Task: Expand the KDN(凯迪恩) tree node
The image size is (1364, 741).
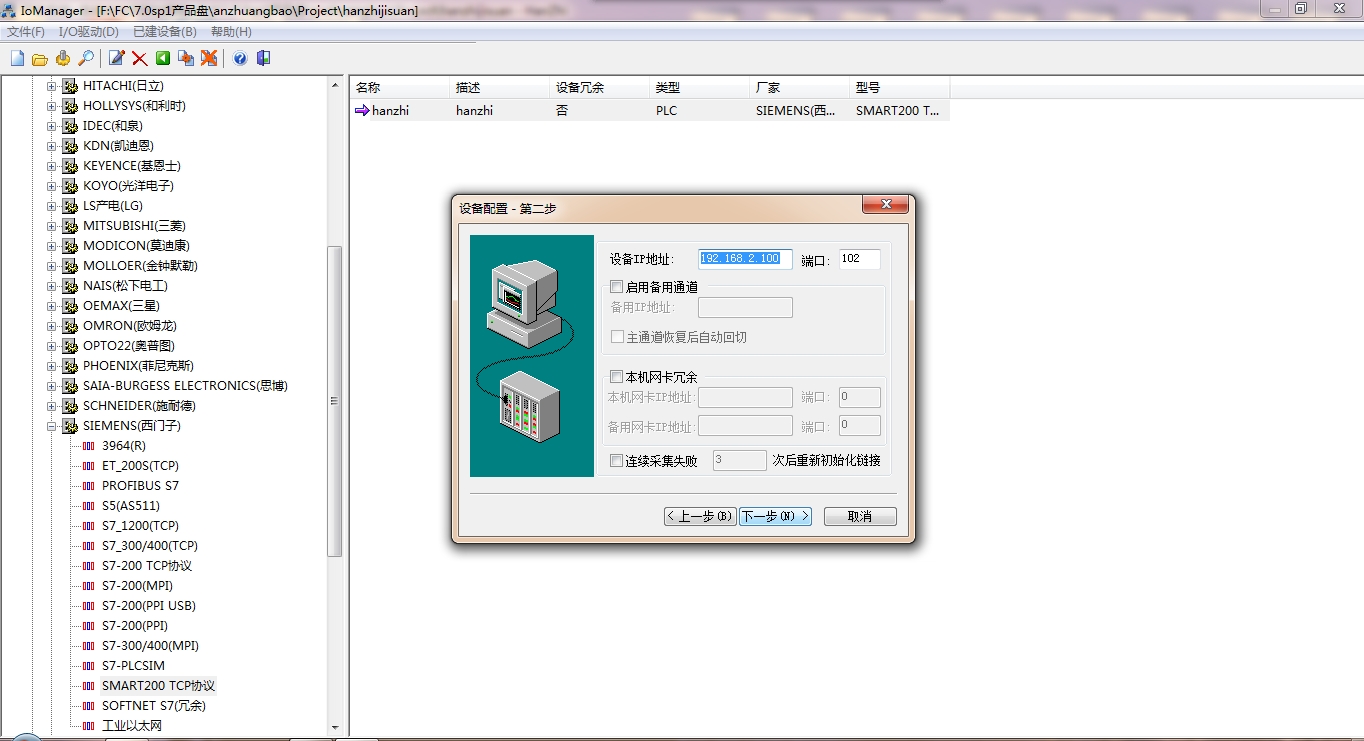Action: click(52, 146)
